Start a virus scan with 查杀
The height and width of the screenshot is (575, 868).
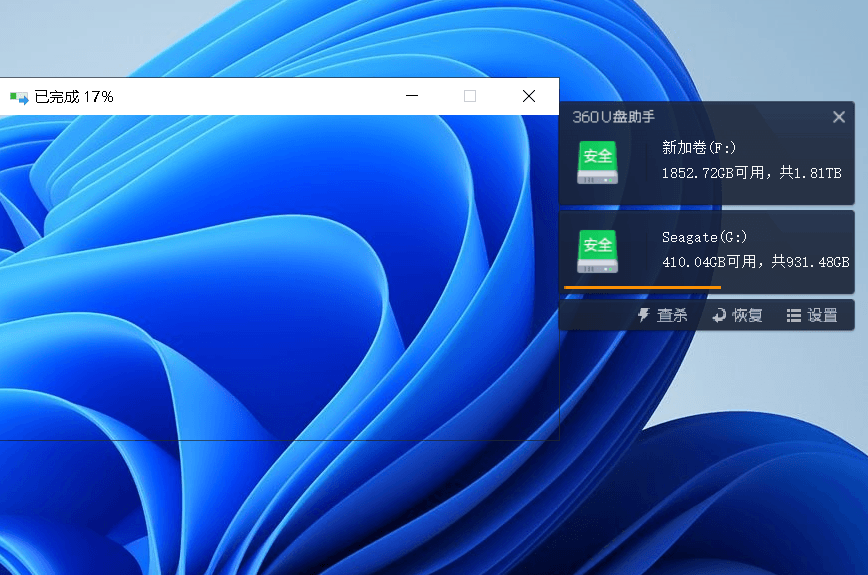tap(663, 315)
